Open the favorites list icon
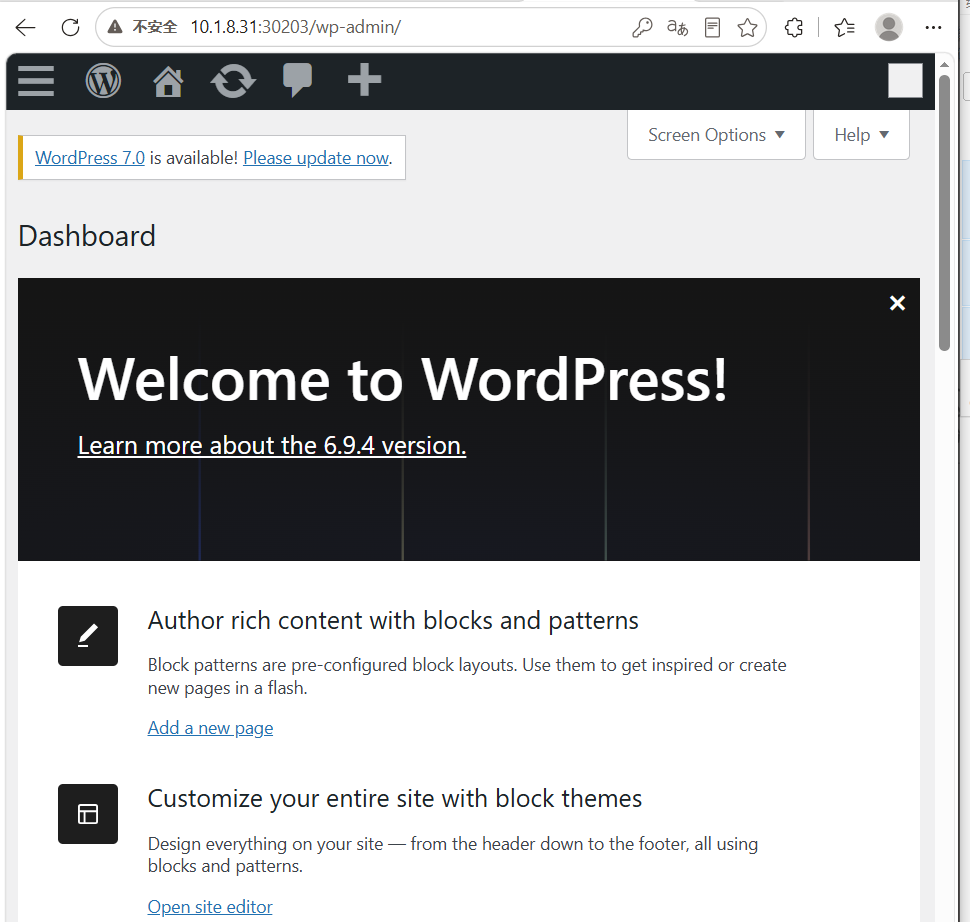The width and height of the screenshot is (970, 922). [844, 27]
